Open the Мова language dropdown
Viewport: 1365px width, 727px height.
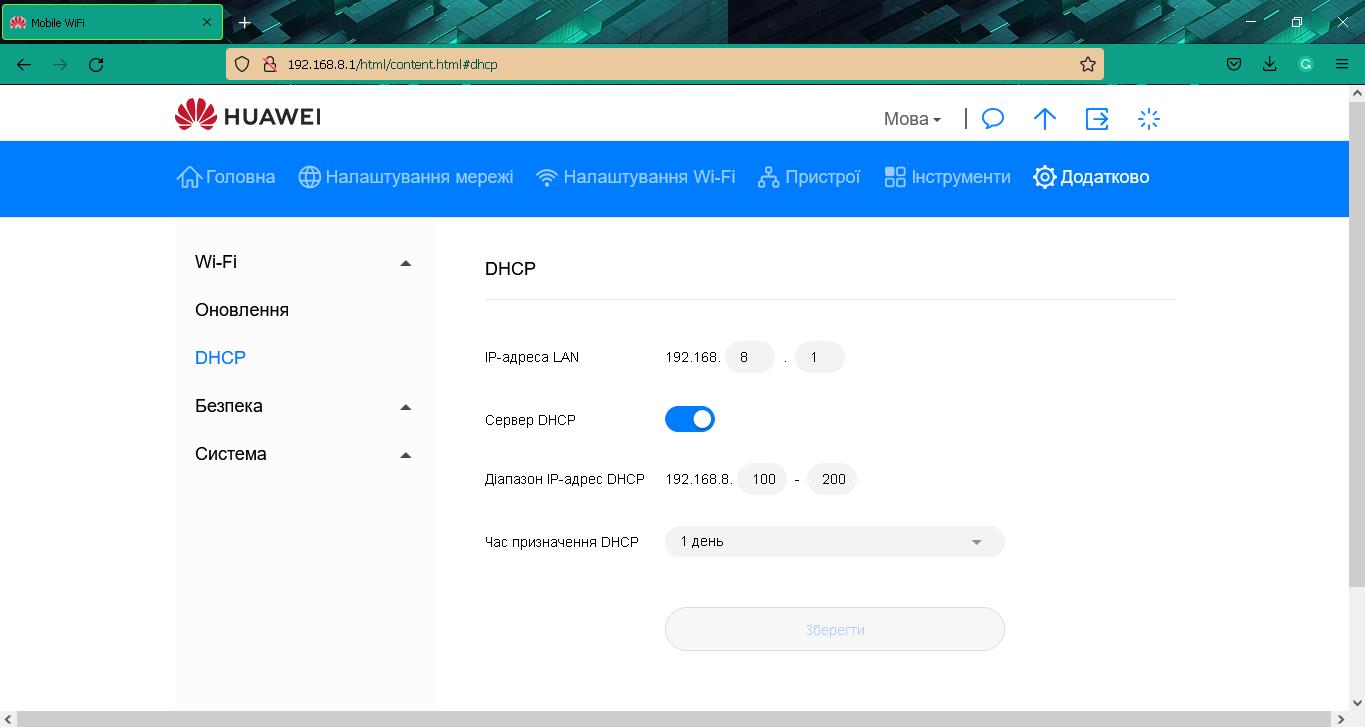(912, 119)
